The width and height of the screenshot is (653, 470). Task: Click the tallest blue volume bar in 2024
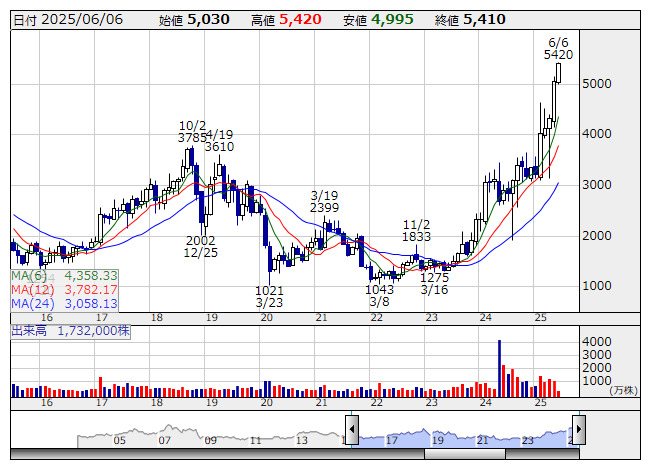pyautogui.click(x=499, y=368)
